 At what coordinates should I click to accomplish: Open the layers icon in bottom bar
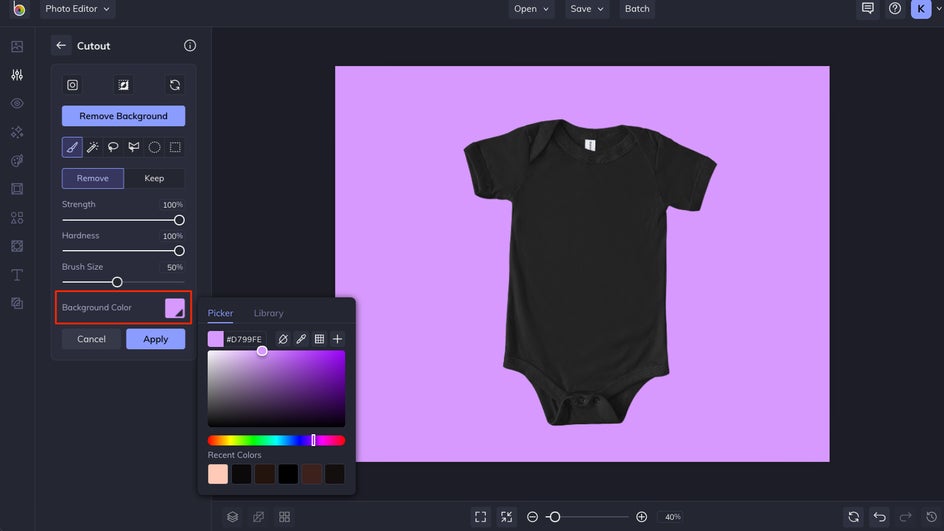pyautogui.click(x=232, y=517)
